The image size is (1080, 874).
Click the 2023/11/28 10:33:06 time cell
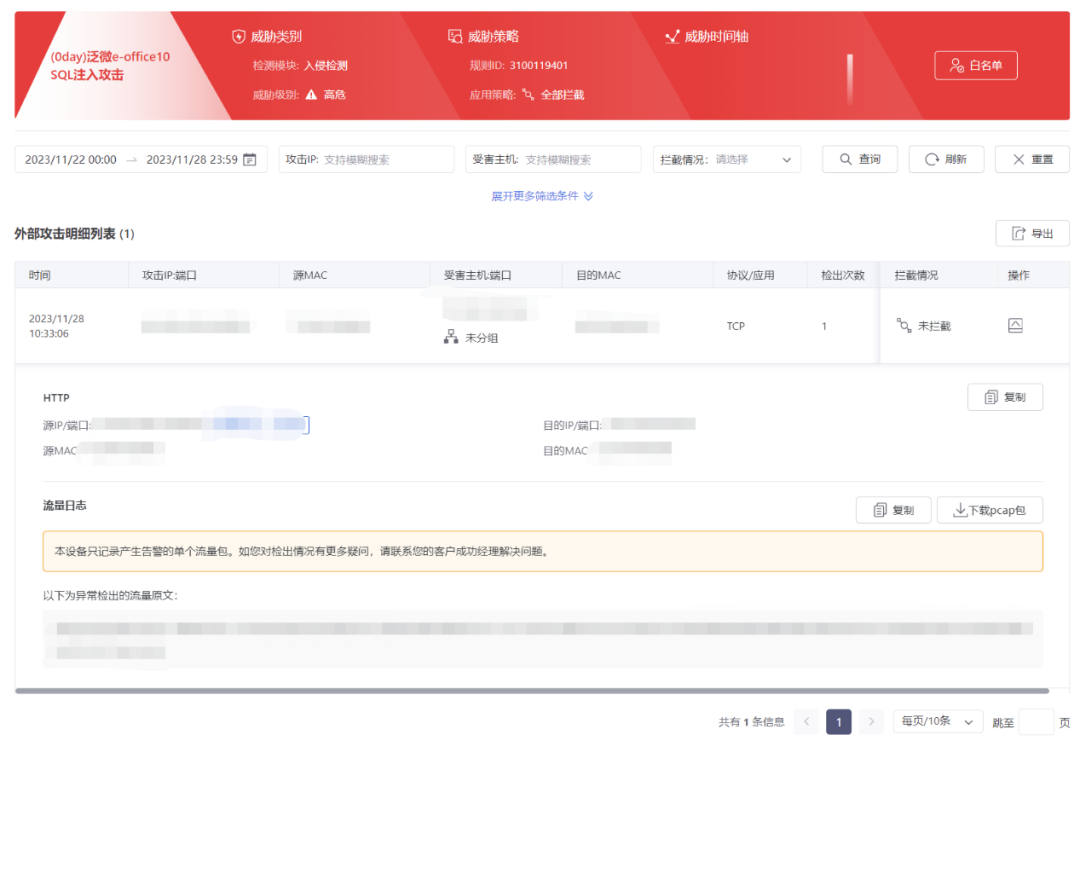pyautogui.click(x=56, y=326)
